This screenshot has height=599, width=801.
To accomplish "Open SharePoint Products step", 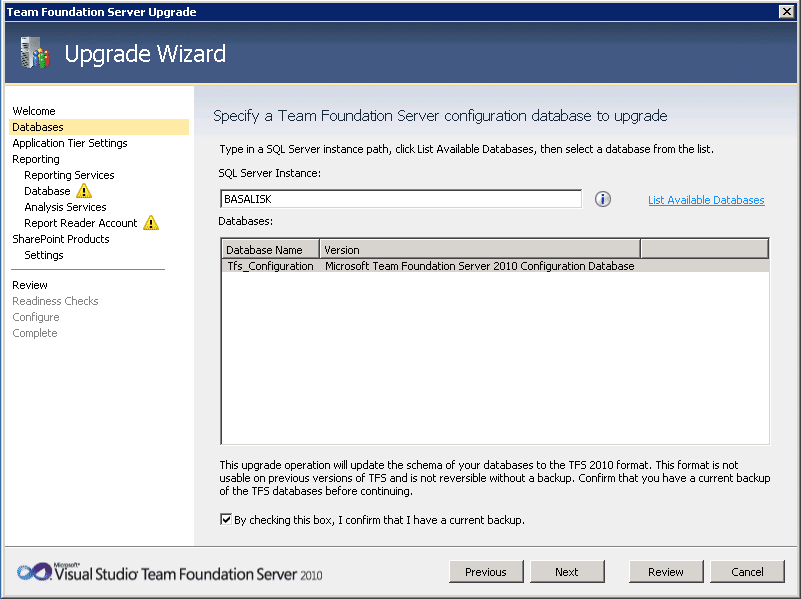I will 61,239.
